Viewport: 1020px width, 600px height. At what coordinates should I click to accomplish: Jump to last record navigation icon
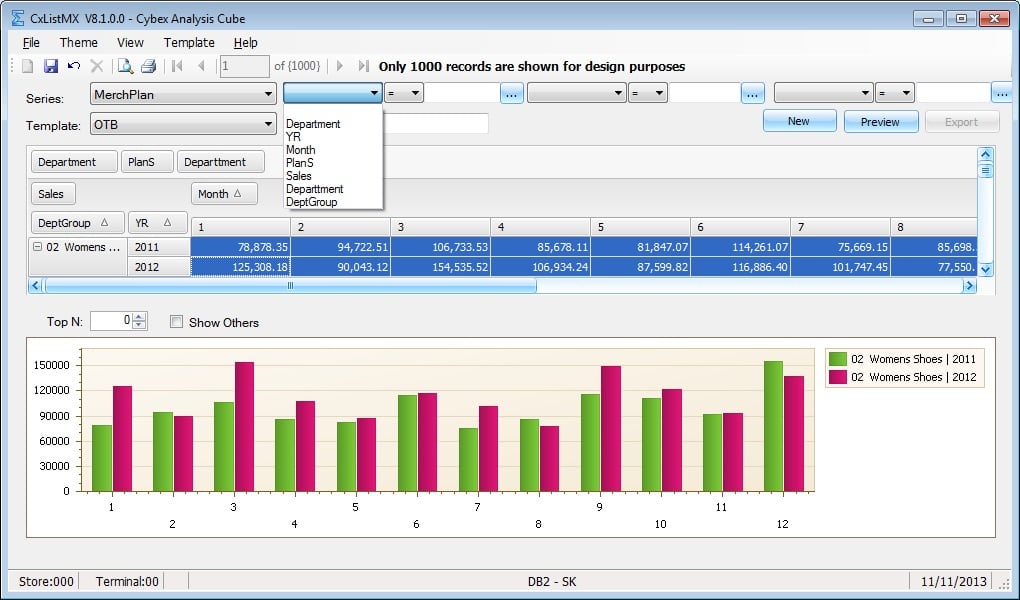coord(364,66)
